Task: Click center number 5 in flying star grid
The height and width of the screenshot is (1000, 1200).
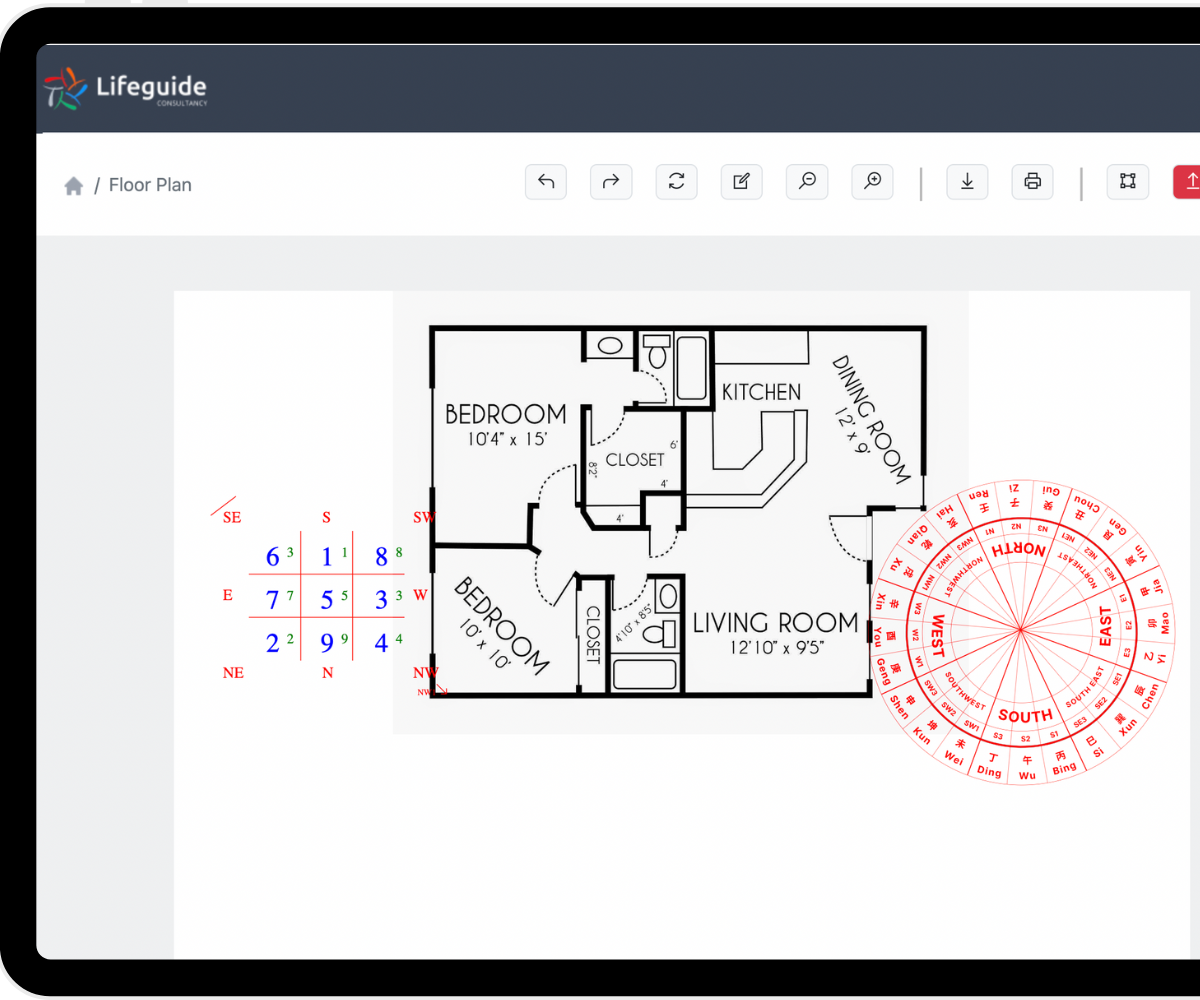Action: pos(327,600)
